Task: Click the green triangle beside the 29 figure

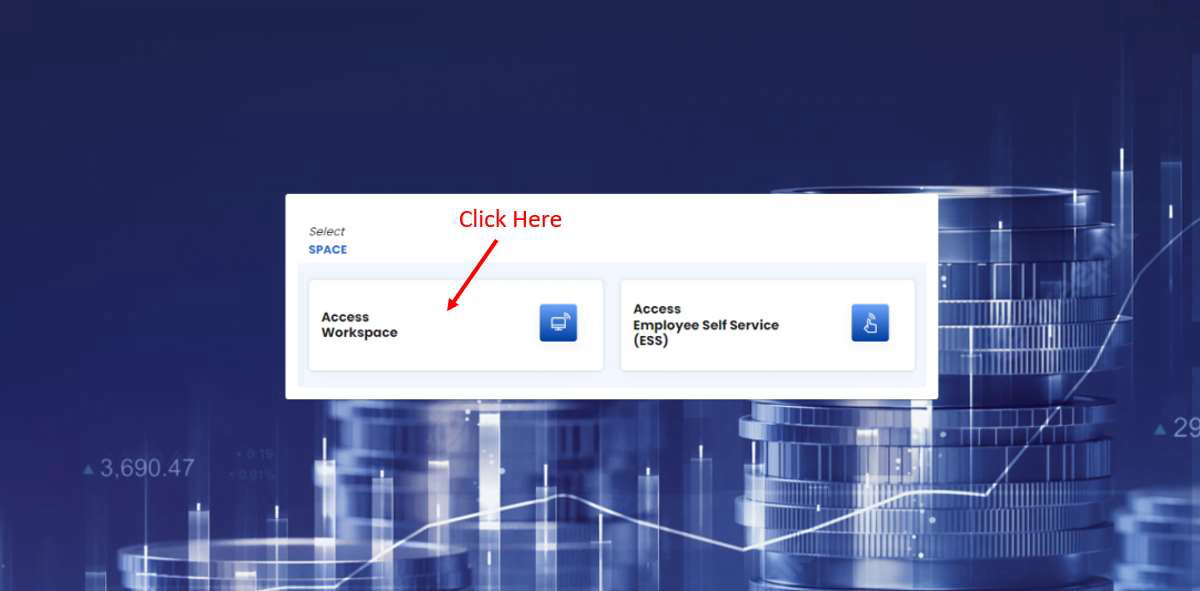Action: 1159,429
